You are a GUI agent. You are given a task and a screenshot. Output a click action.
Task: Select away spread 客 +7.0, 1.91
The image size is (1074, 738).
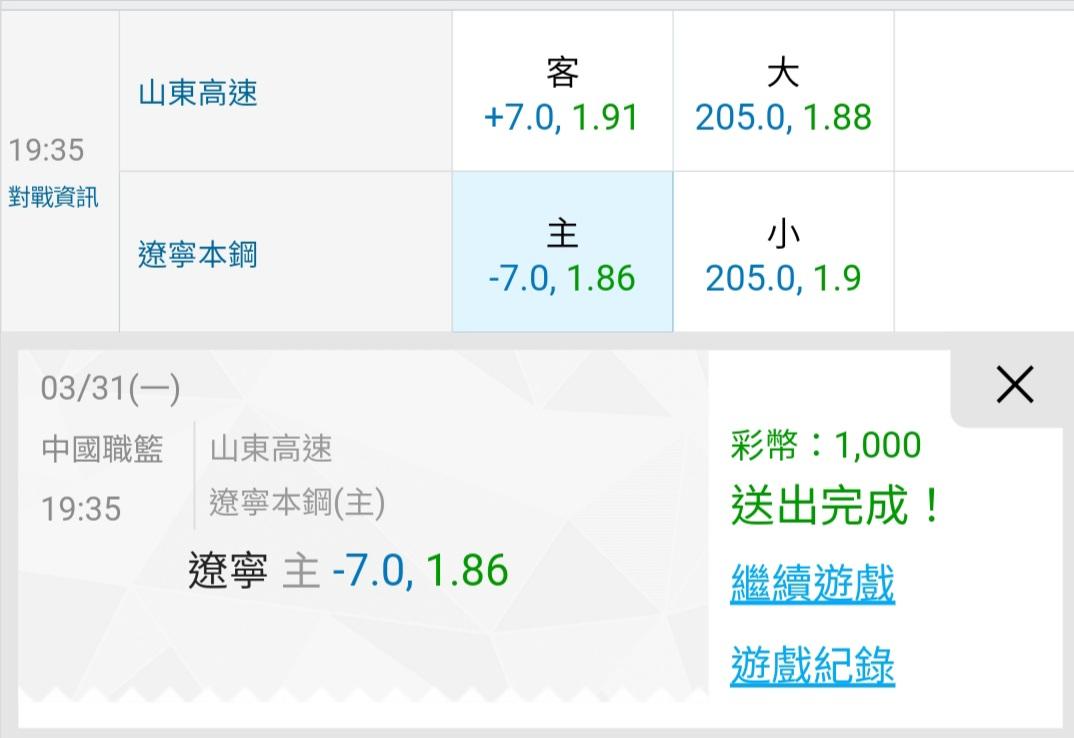click(x=562, y=92)
